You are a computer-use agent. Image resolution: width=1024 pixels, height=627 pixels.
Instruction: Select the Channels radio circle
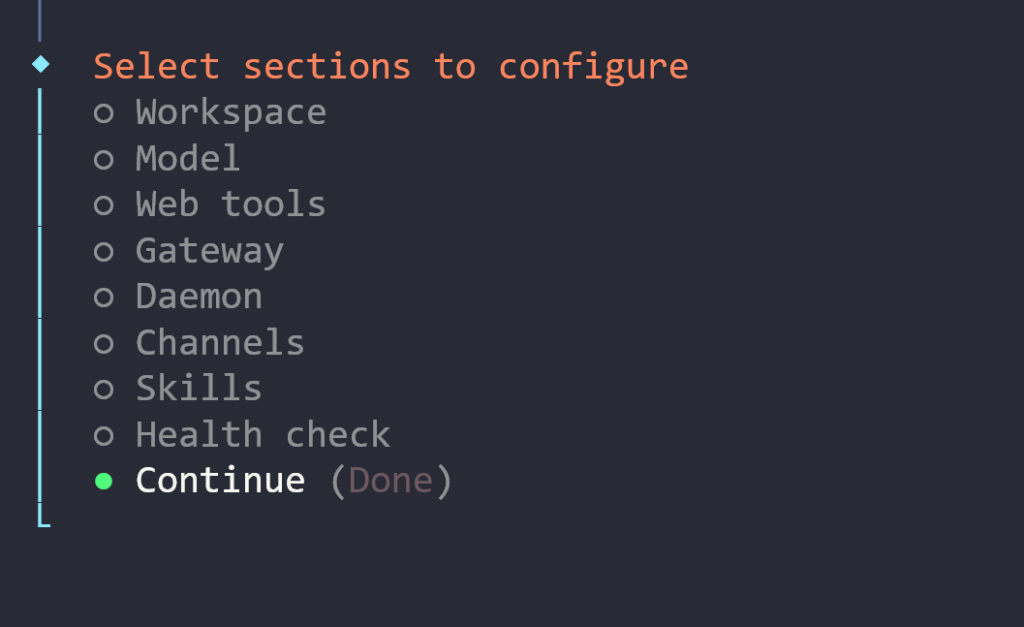[104, 343]
